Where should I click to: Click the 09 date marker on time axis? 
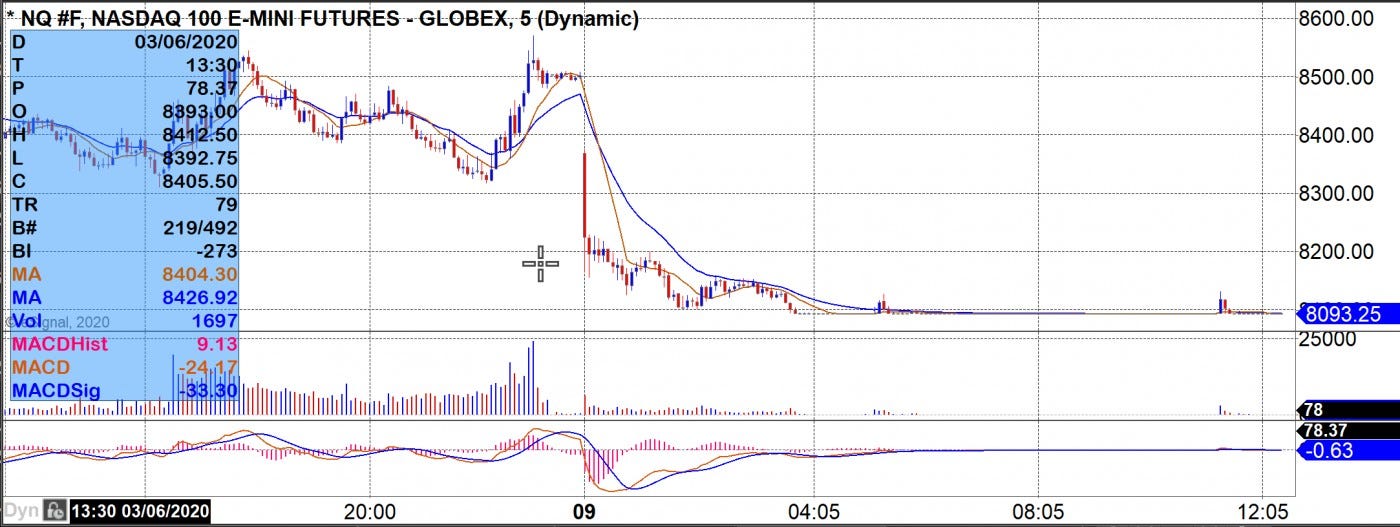click(583, 511)
